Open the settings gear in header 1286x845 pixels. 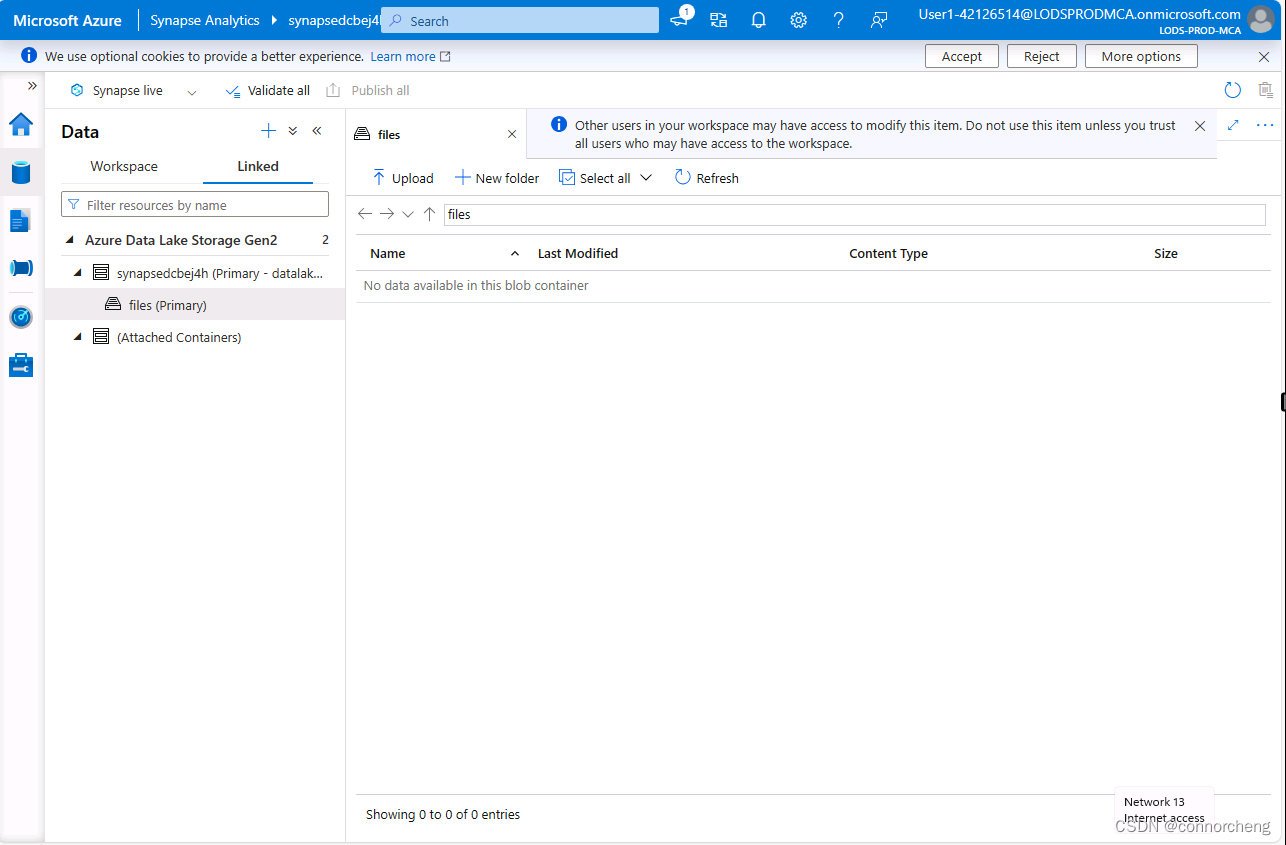798,20
